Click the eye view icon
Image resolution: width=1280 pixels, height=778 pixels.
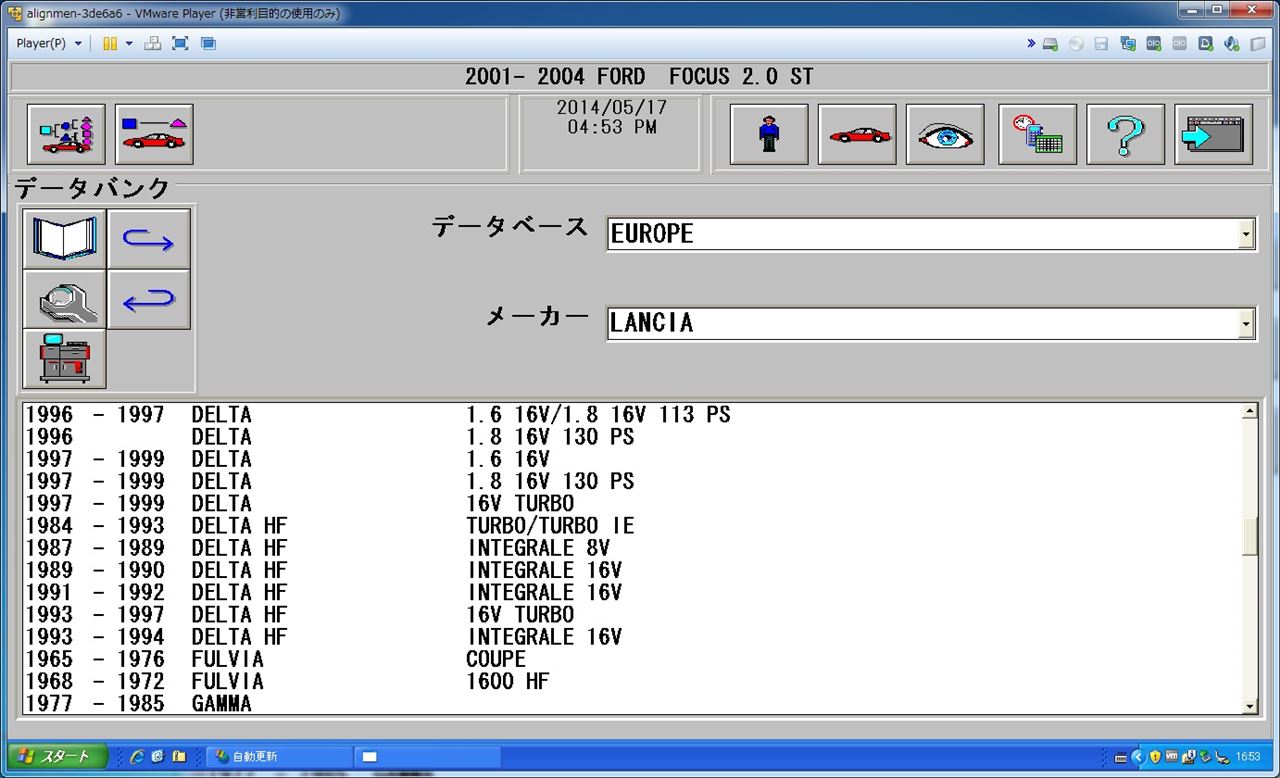point(945,134)
